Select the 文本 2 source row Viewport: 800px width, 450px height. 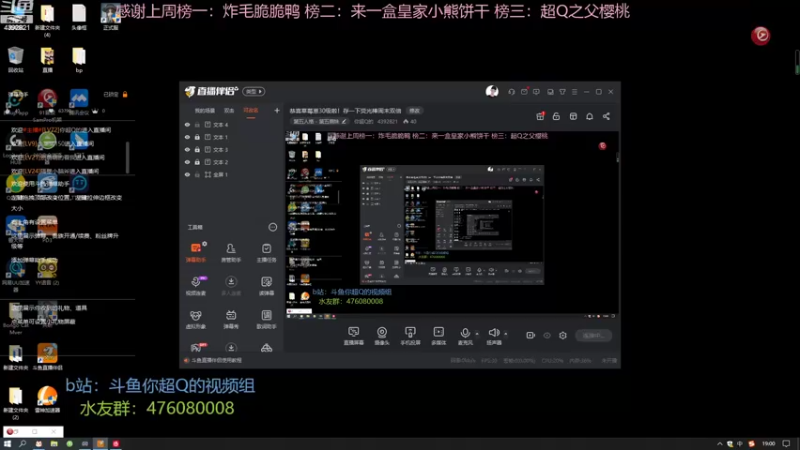click(x=232, y=162)
